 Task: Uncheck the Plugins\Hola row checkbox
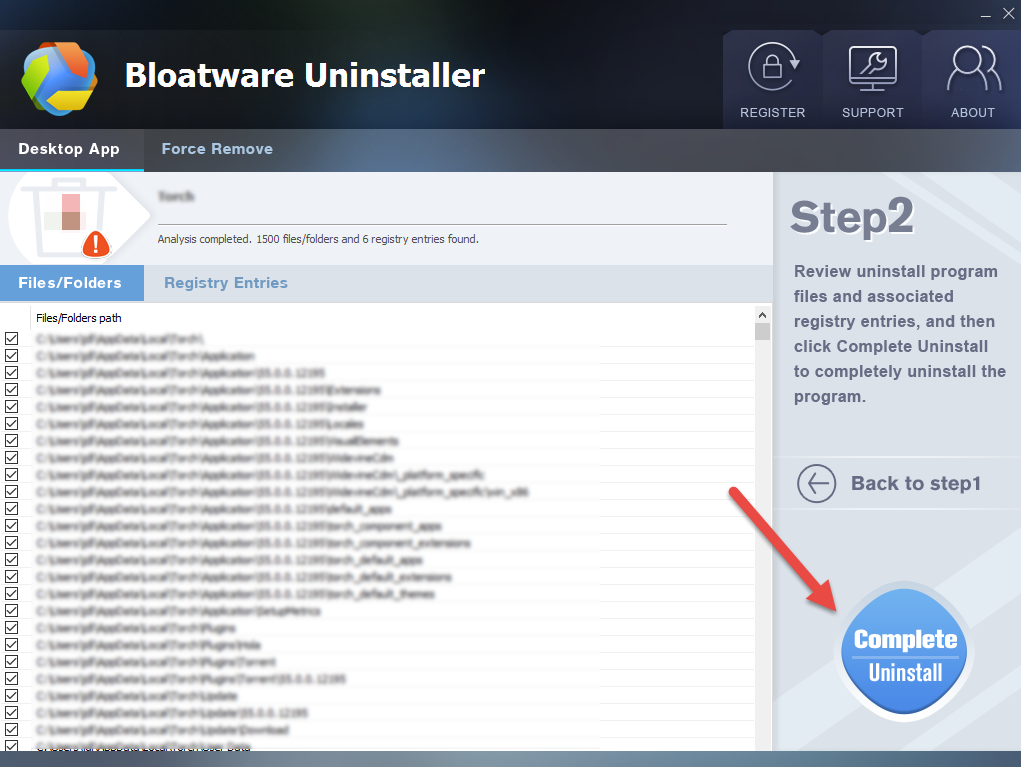click(12, 645)
